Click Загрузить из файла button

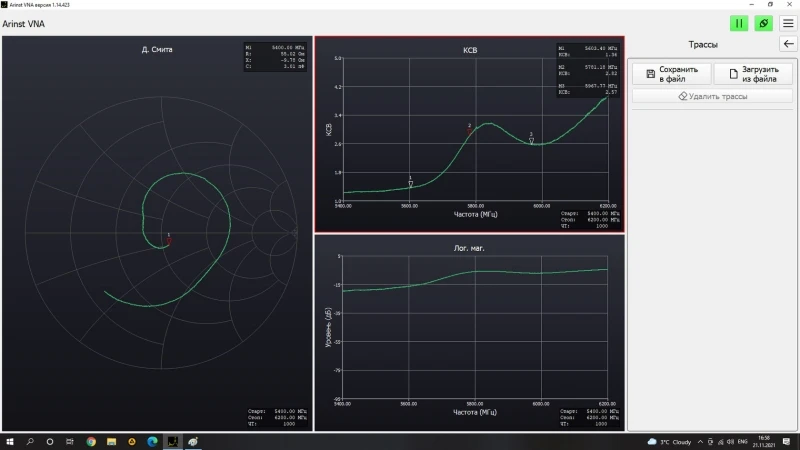(x=753, y=74)
